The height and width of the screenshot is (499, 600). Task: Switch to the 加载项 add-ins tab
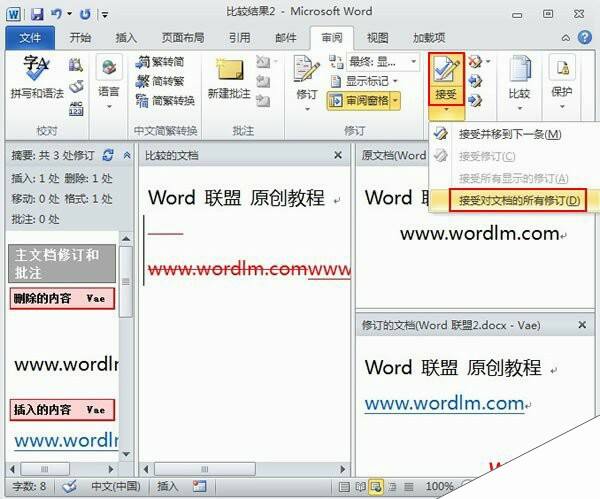point(429,38)
